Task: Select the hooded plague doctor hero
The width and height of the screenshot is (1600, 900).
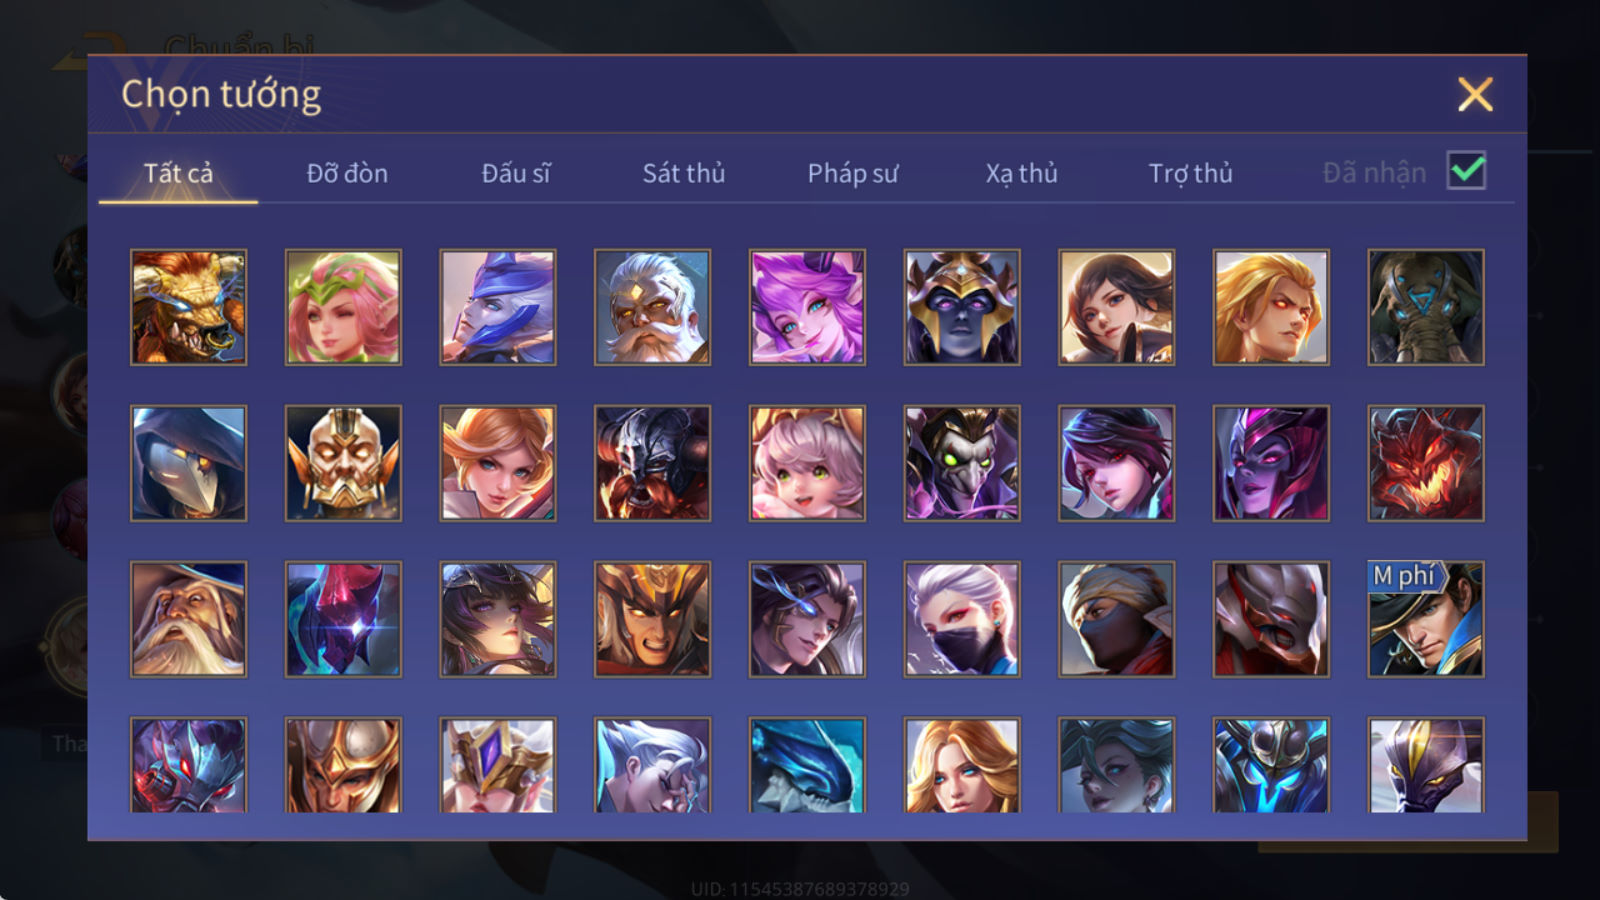Action: pos(188,463)
